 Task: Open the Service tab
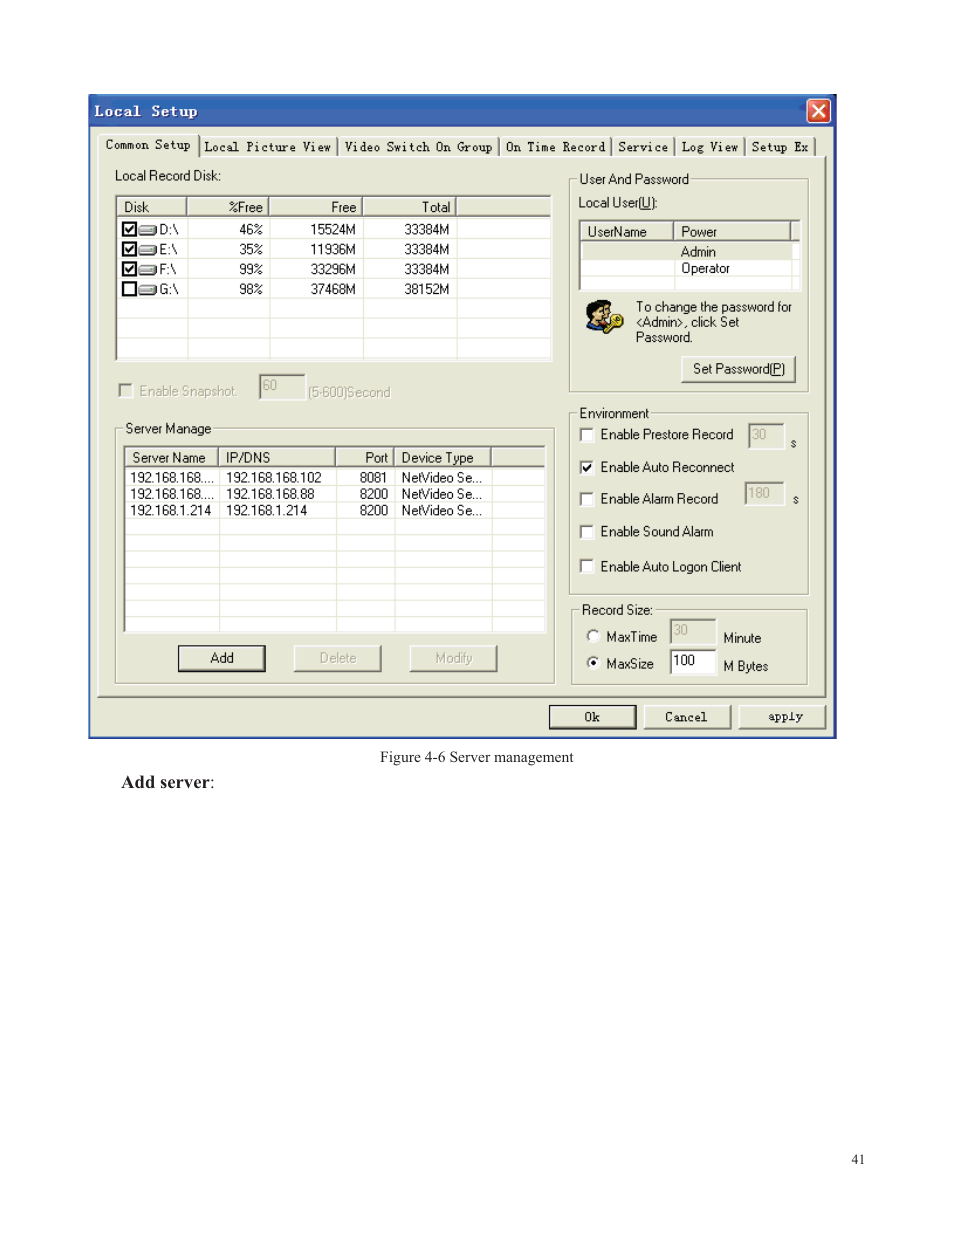pyautogui.click(x=643, y=147)
